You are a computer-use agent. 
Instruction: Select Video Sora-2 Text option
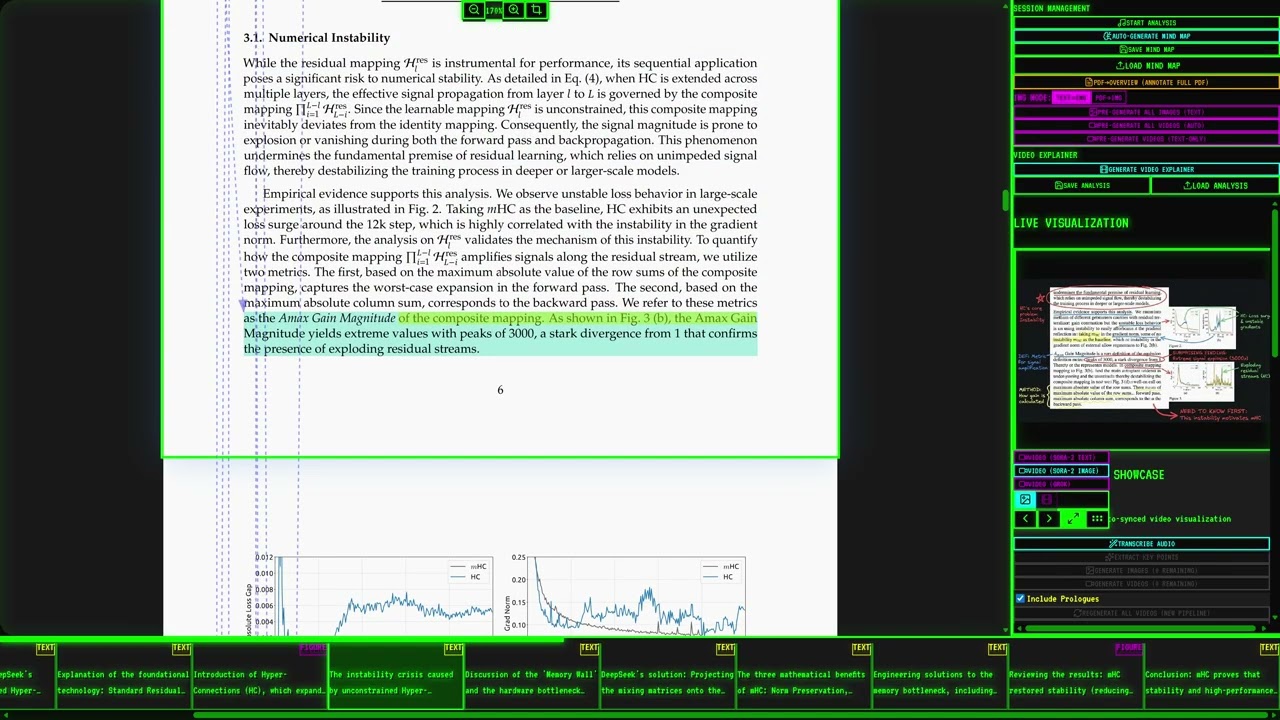1061,457
